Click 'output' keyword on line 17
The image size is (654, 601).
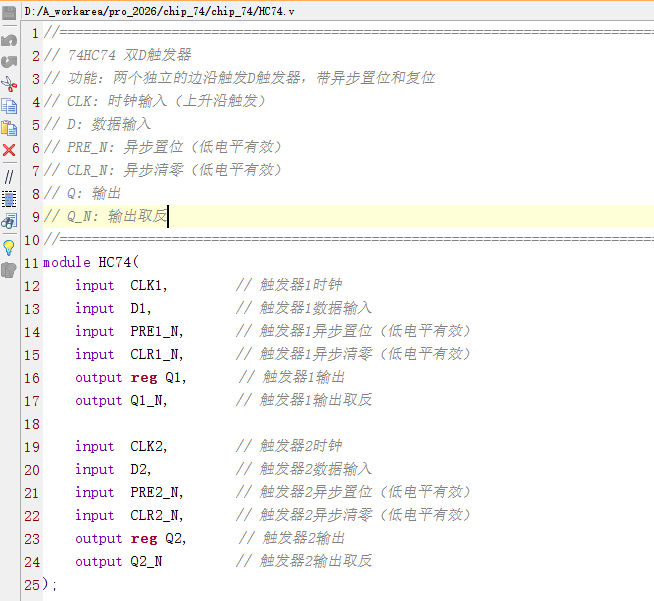[x=99, y=400]
